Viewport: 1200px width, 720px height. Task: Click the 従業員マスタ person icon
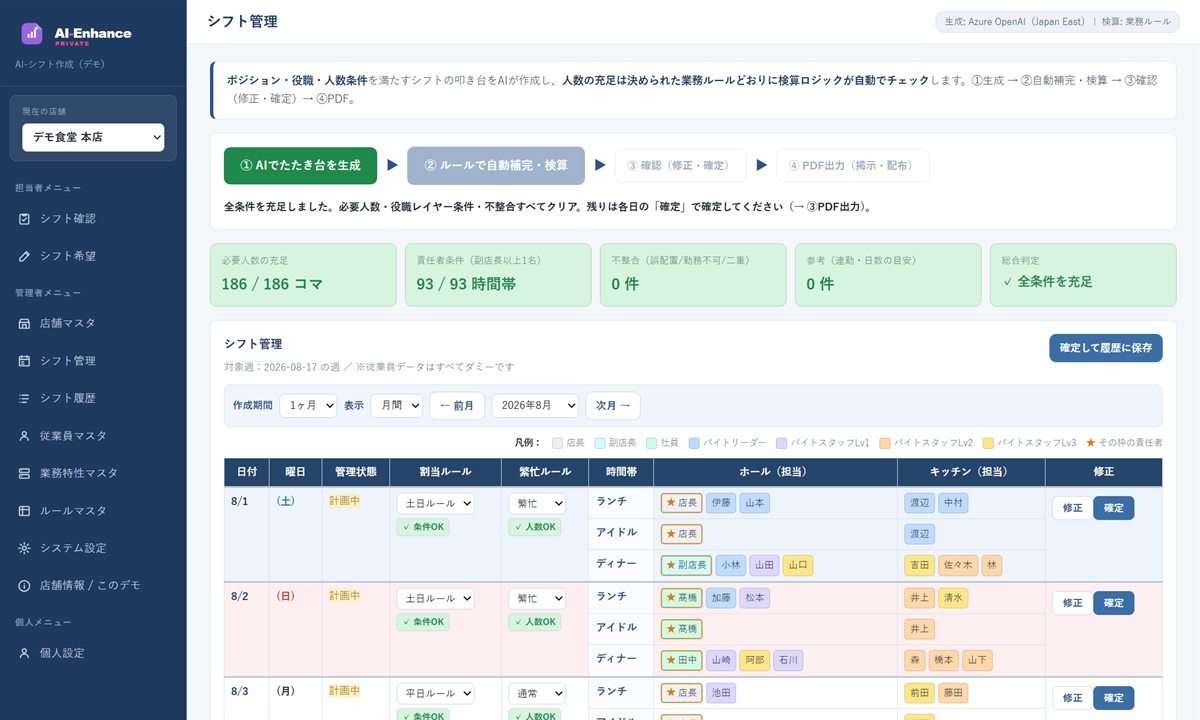coord(25,436)
